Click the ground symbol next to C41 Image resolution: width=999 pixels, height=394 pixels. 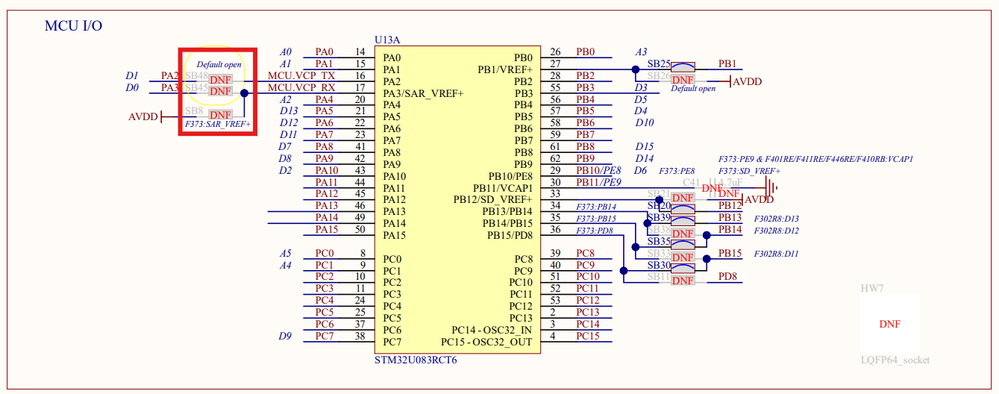[771, 187]
